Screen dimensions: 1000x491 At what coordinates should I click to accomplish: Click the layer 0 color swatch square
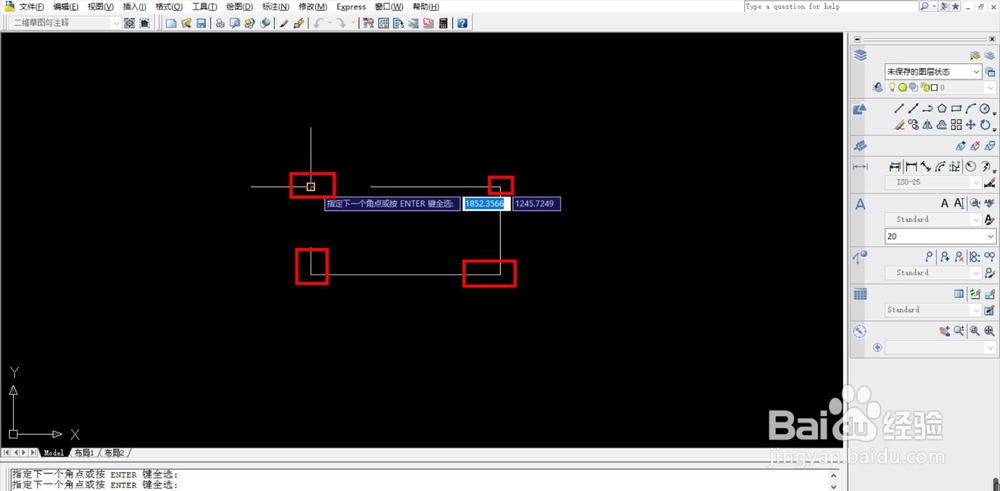click(934, 87)
